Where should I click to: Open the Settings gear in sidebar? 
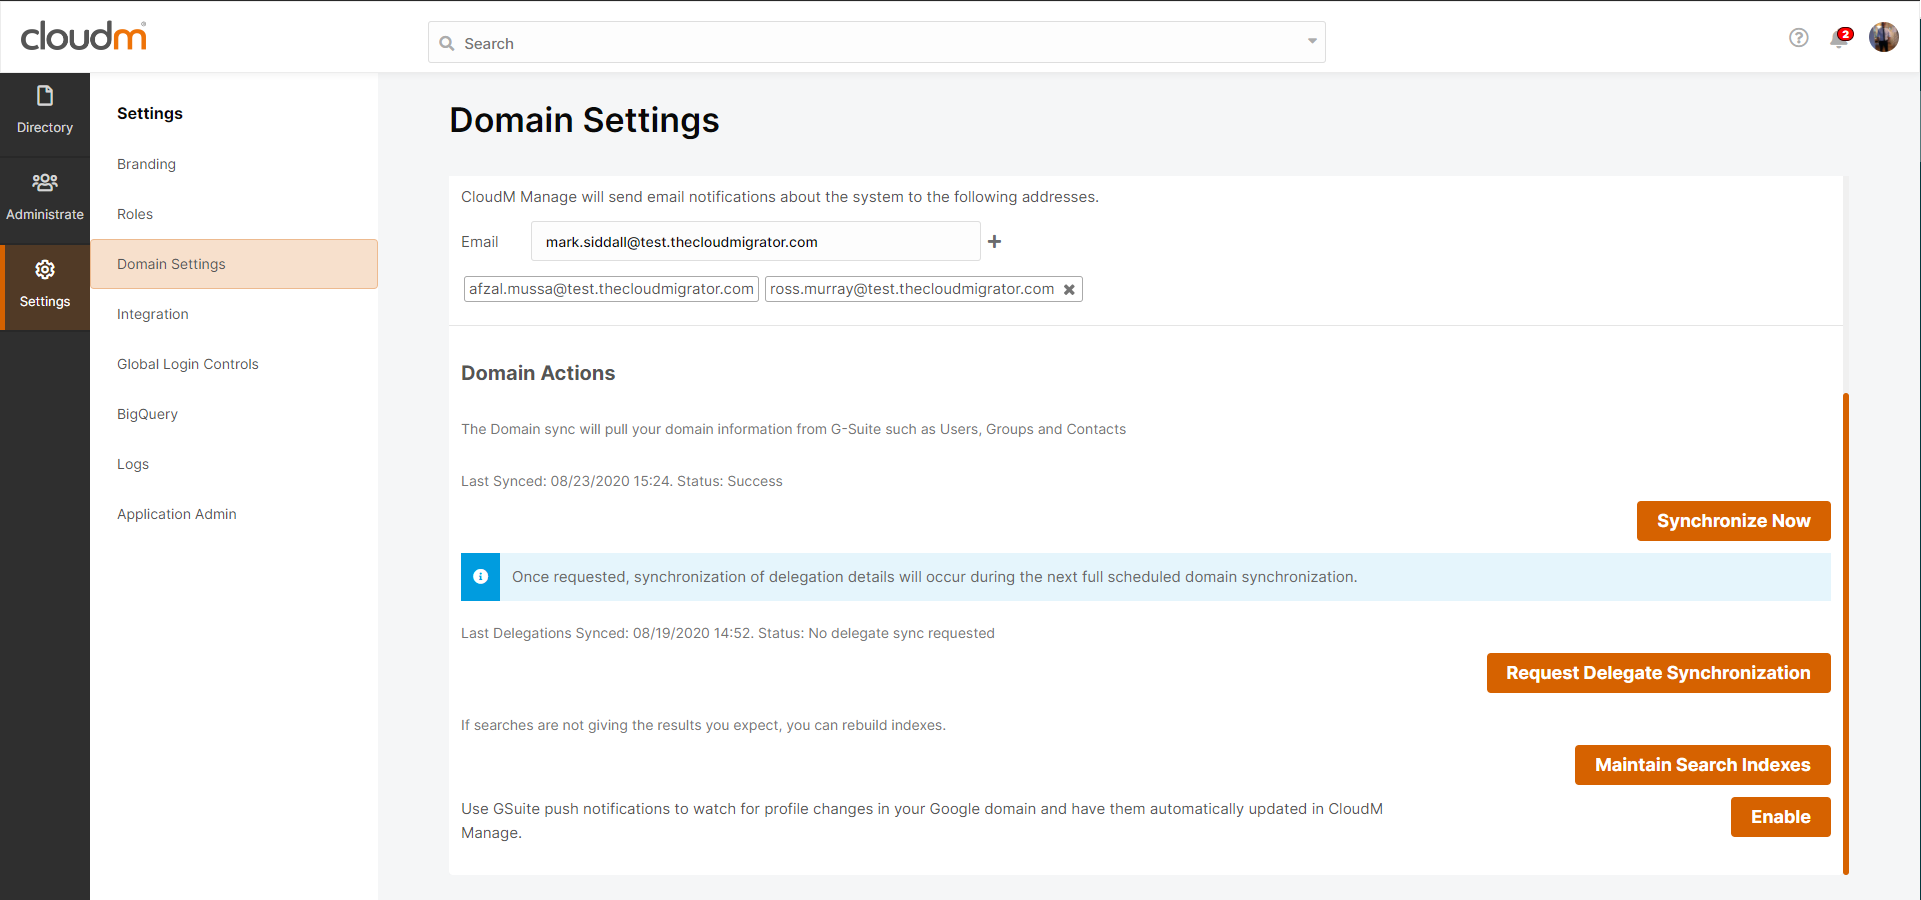(45, 270)
